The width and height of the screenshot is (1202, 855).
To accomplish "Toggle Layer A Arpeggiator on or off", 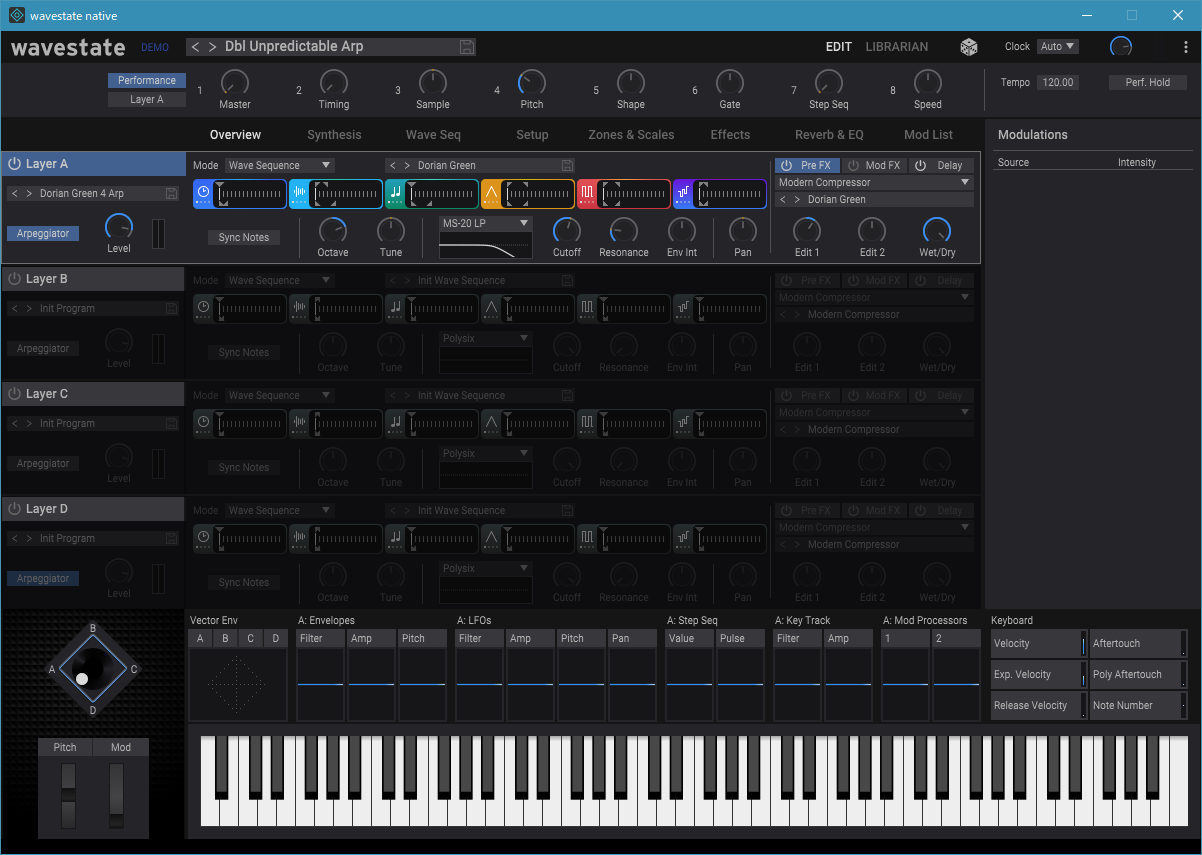I will 43,234.
